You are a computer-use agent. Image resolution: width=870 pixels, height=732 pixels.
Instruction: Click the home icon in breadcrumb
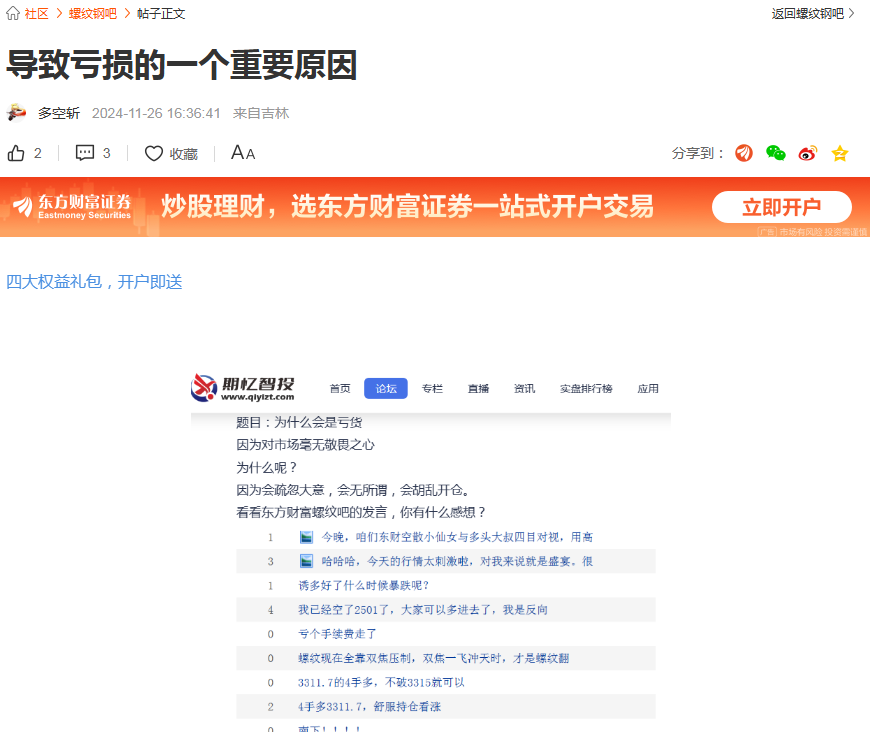tap(13, 13)
